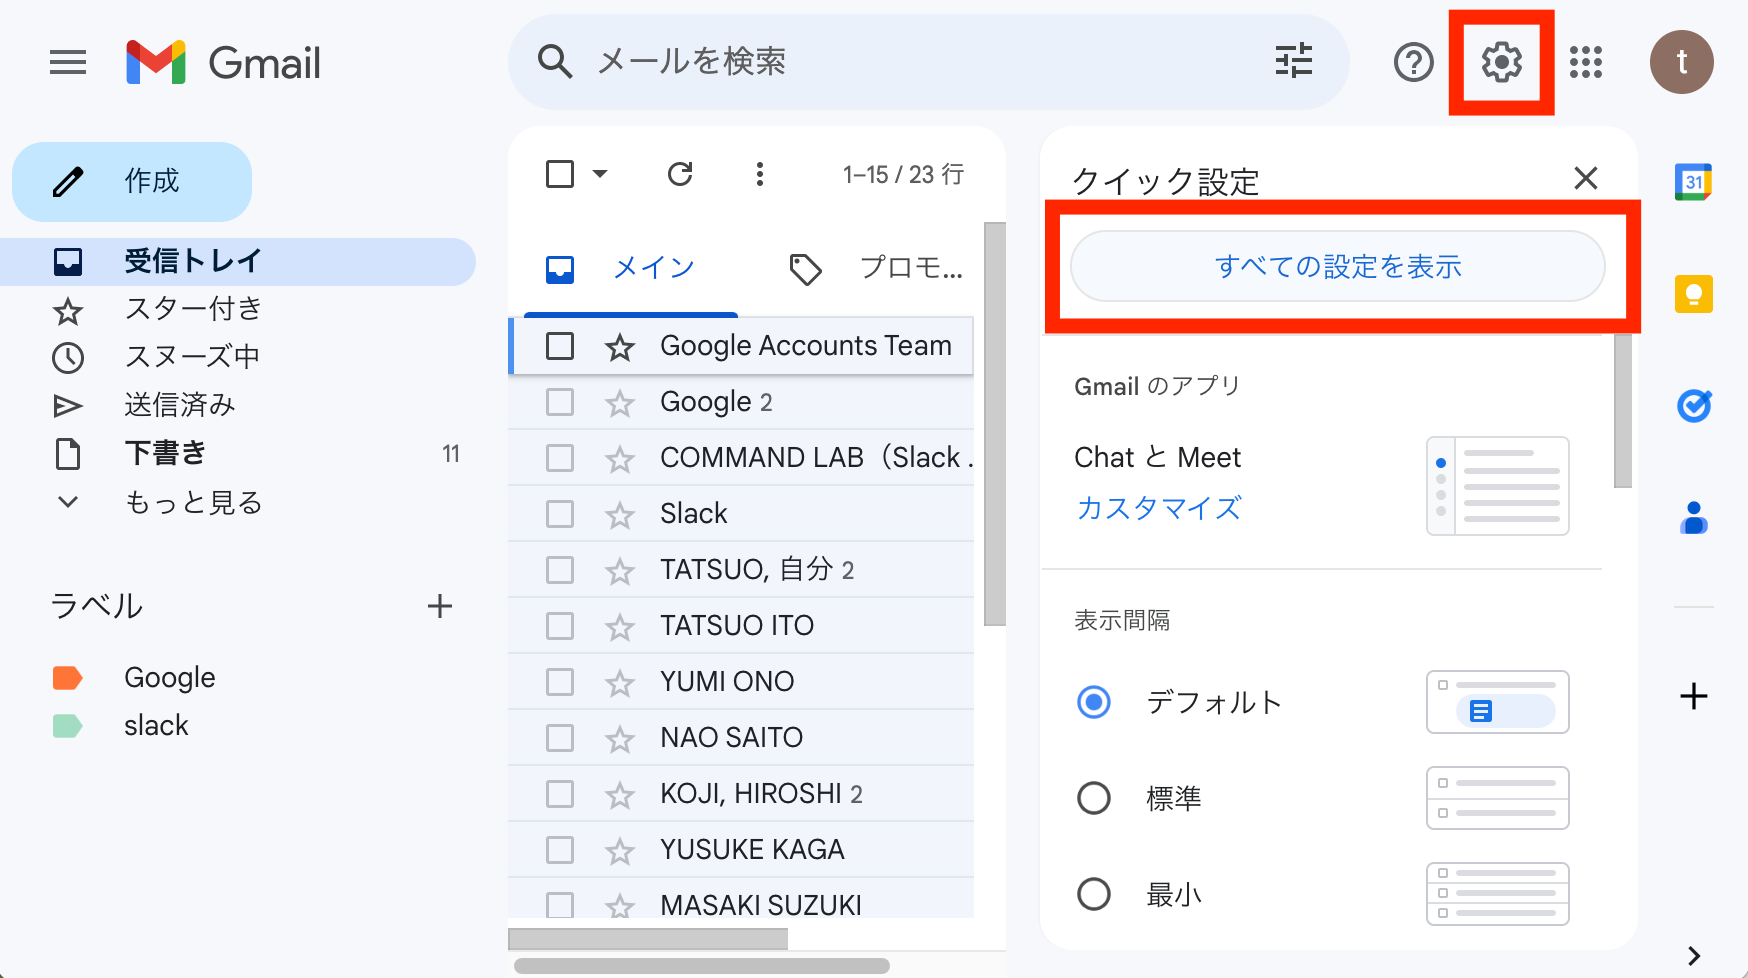Open 送信済み folder

click(238, 406)
